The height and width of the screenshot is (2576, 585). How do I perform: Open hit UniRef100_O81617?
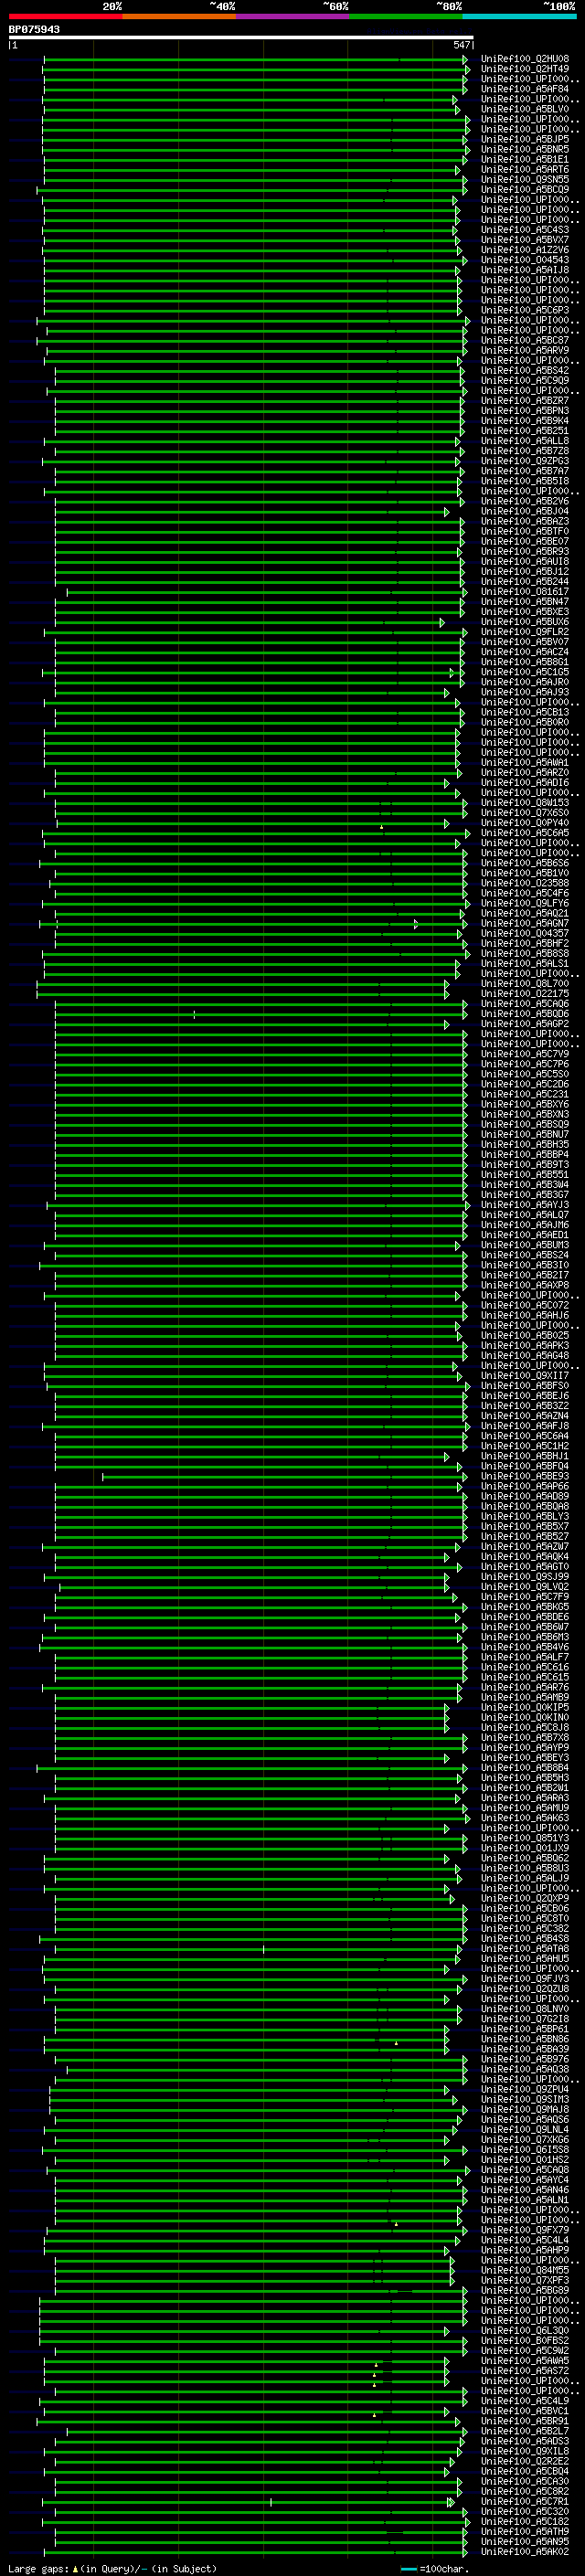[525, 592]
